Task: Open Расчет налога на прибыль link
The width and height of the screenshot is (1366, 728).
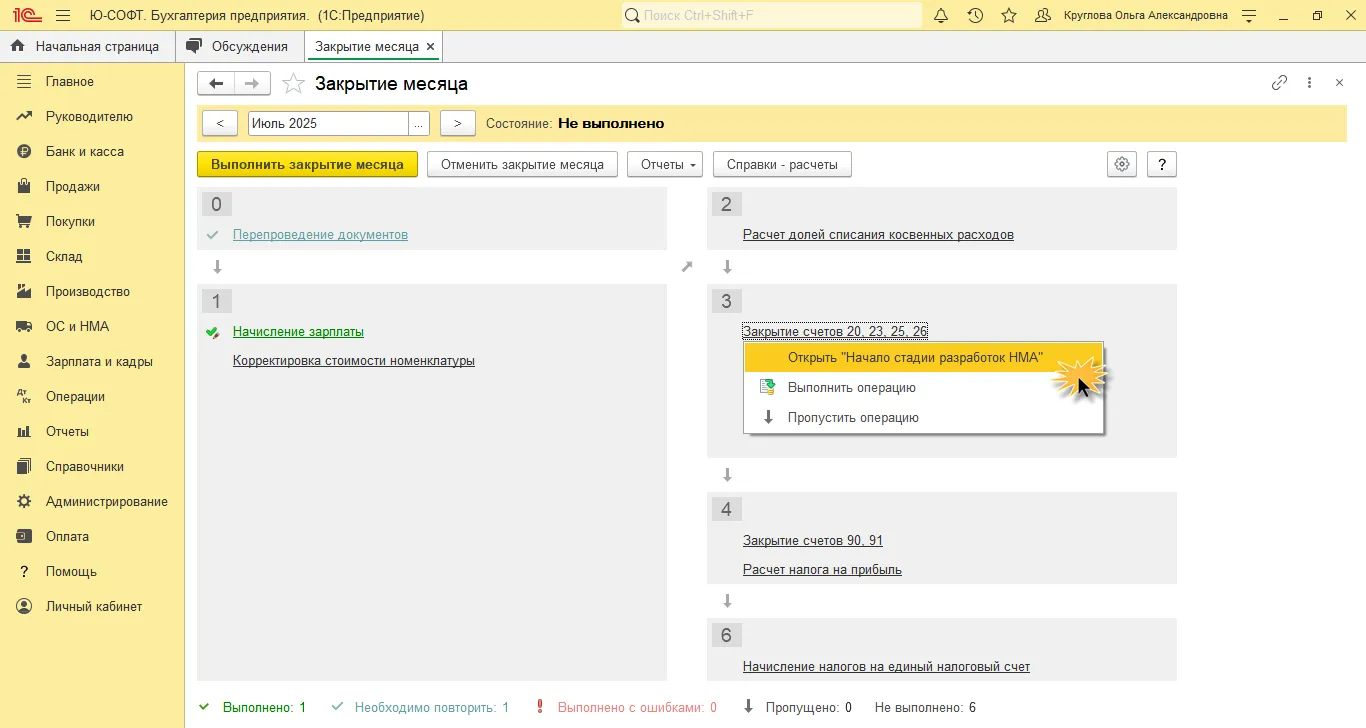Action: point(822,570)
